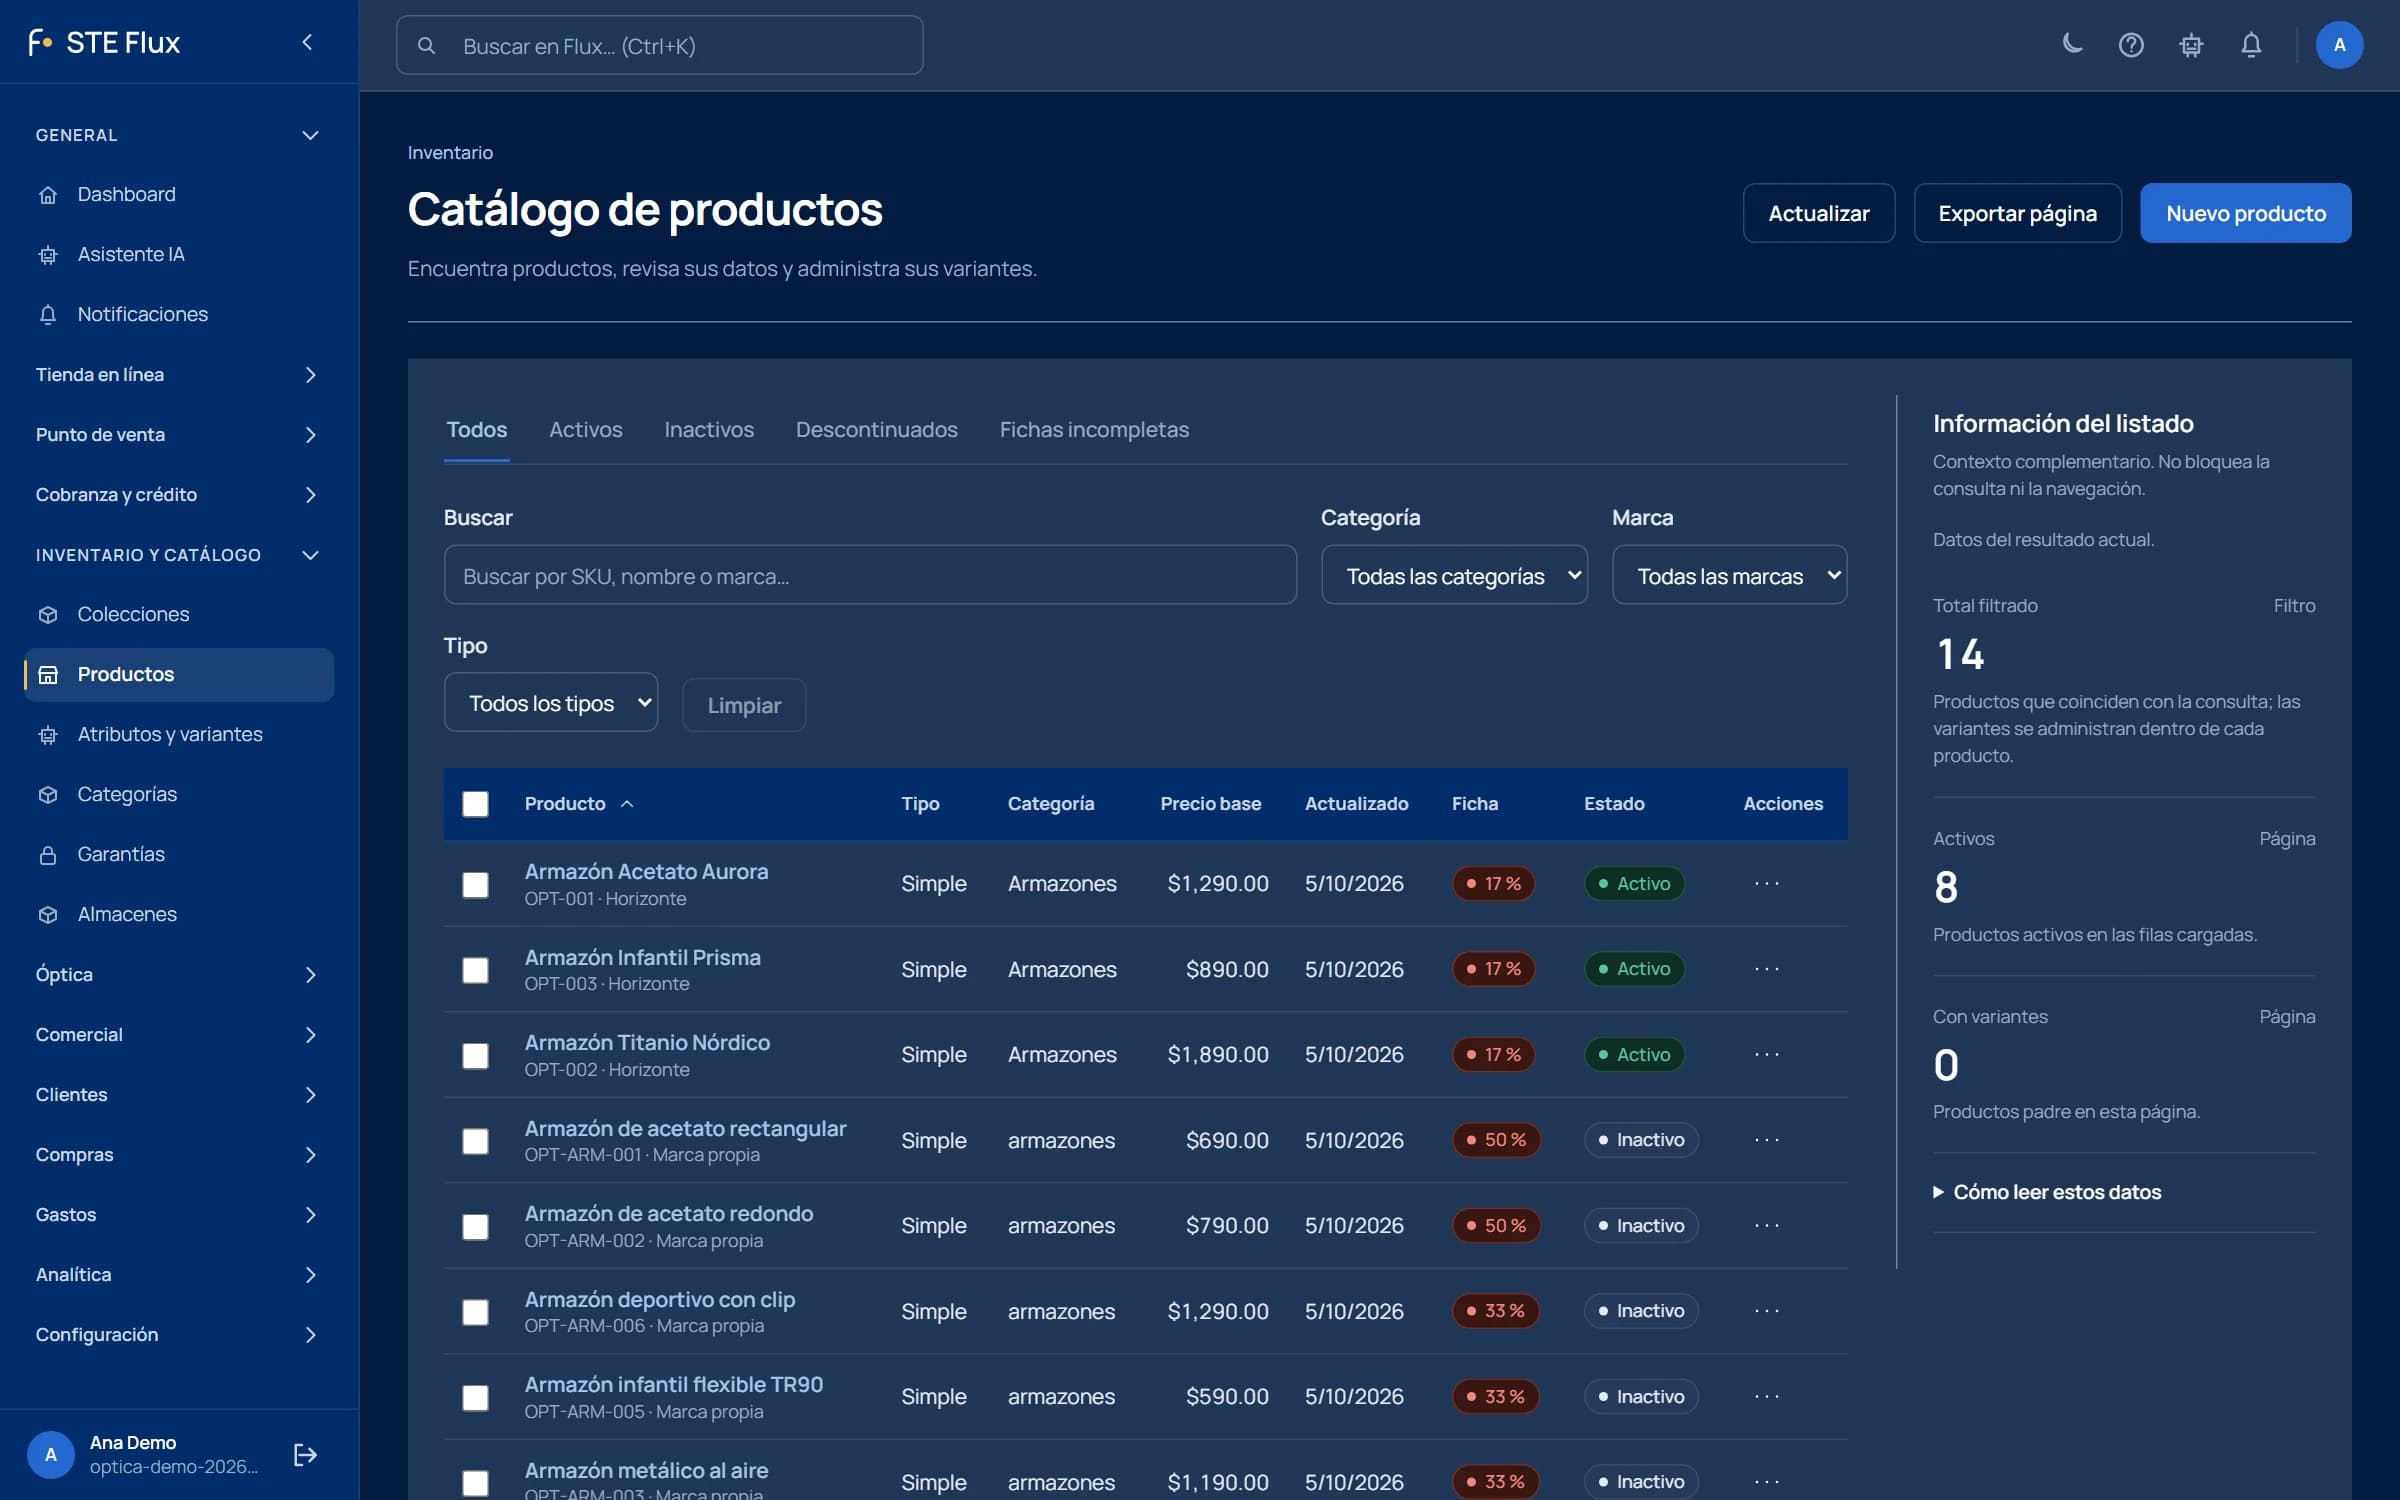2400x1500 pixels.
Task: Switch to the Inactivos tab
Action: pos(709,430)
